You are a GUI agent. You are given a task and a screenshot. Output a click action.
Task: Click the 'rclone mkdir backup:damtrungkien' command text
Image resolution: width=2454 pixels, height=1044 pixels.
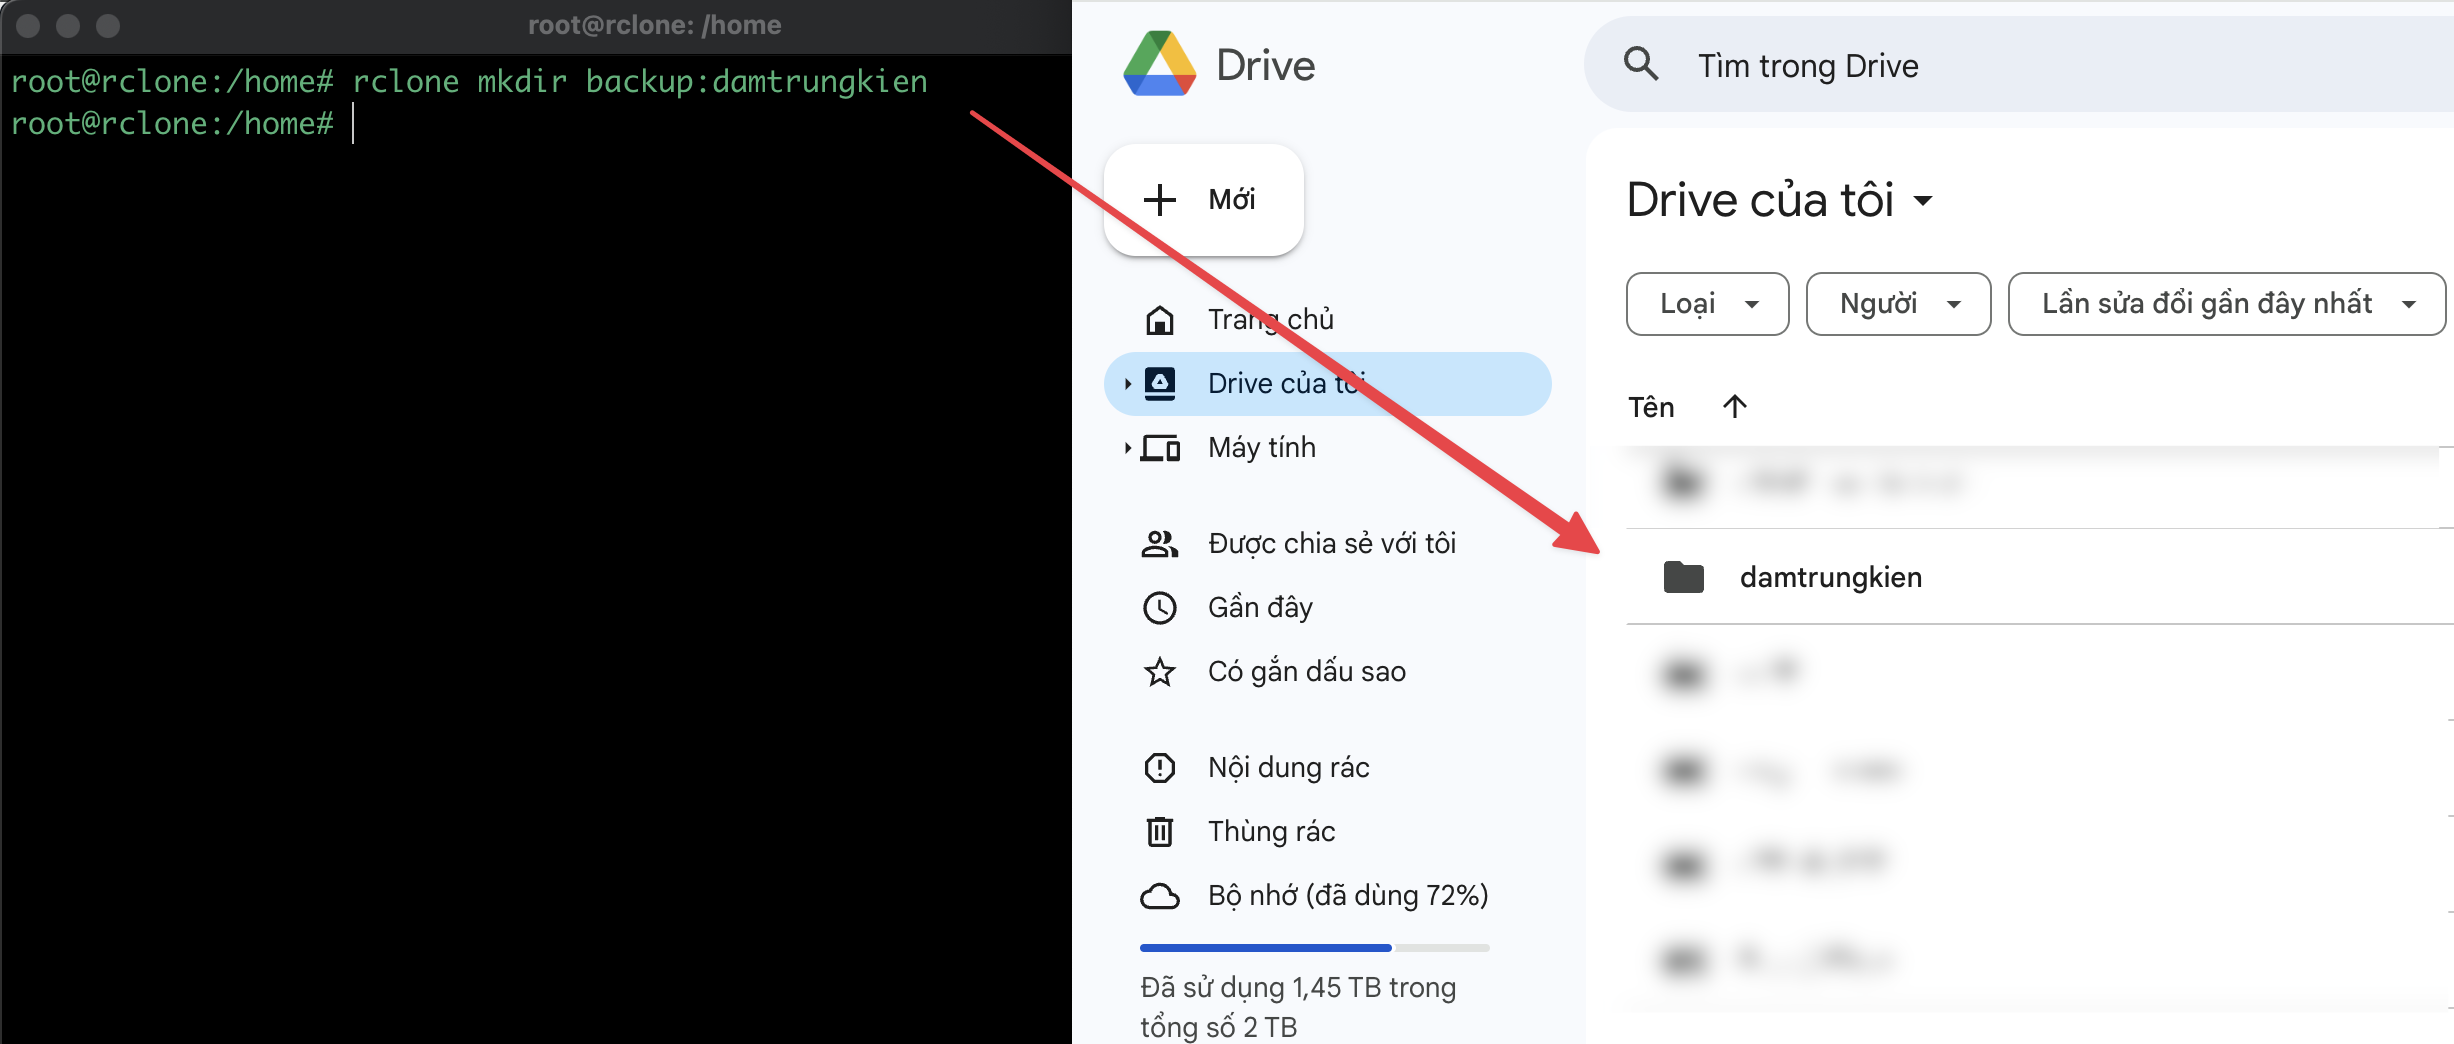click(x=640, y=81)
